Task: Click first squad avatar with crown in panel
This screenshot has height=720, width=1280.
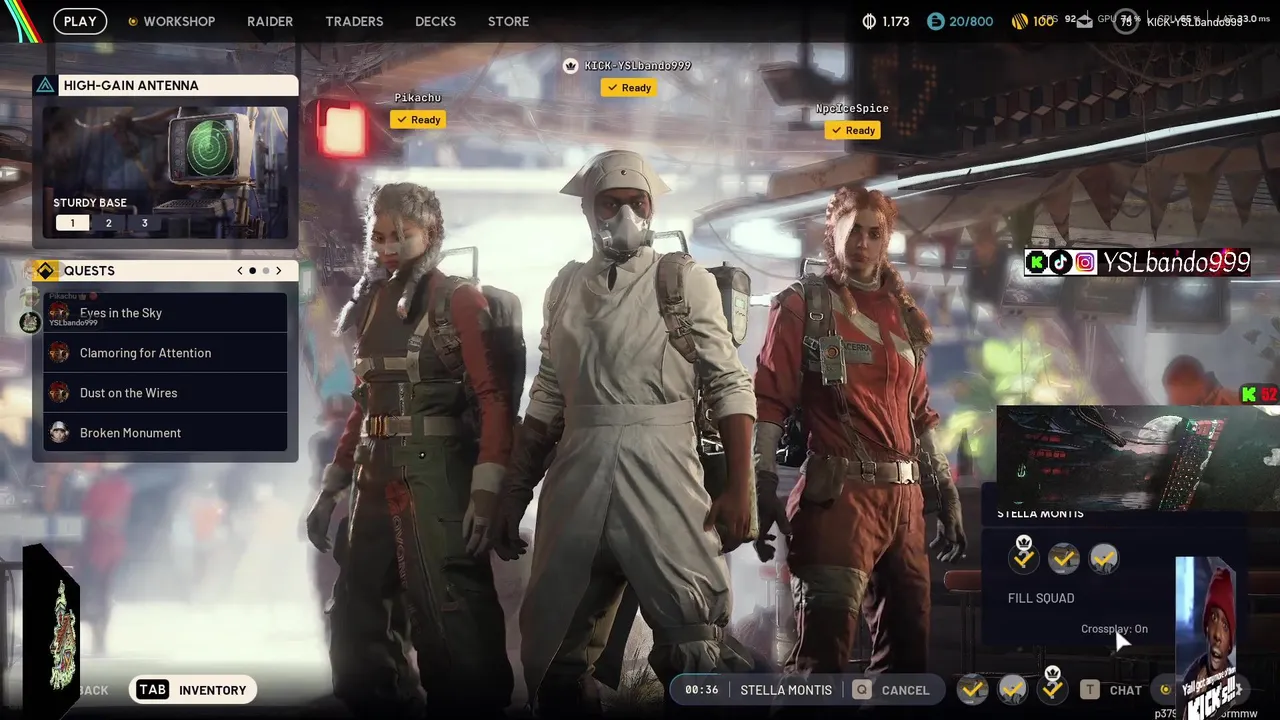Action: point(1024,558)
